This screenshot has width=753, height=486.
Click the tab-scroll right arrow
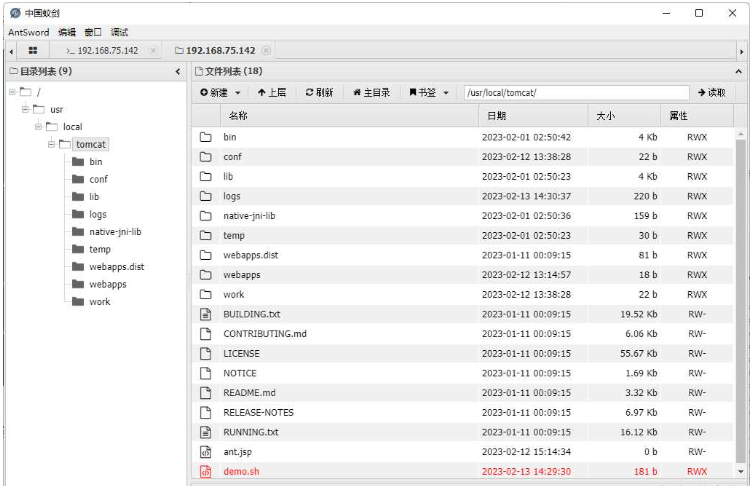point(741,51)
